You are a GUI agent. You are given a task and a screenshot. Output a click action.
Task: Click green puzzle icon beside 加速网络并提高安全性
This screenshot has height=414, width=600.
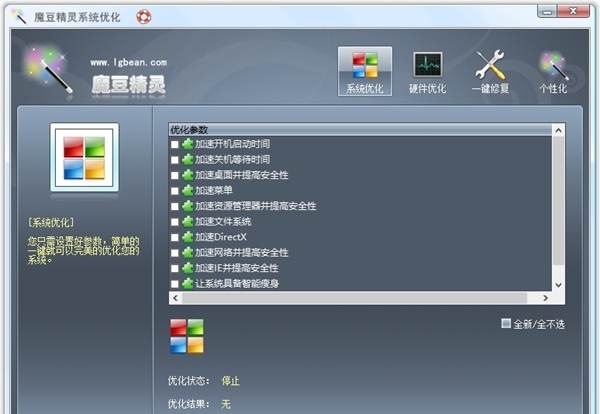coord(188,253)
